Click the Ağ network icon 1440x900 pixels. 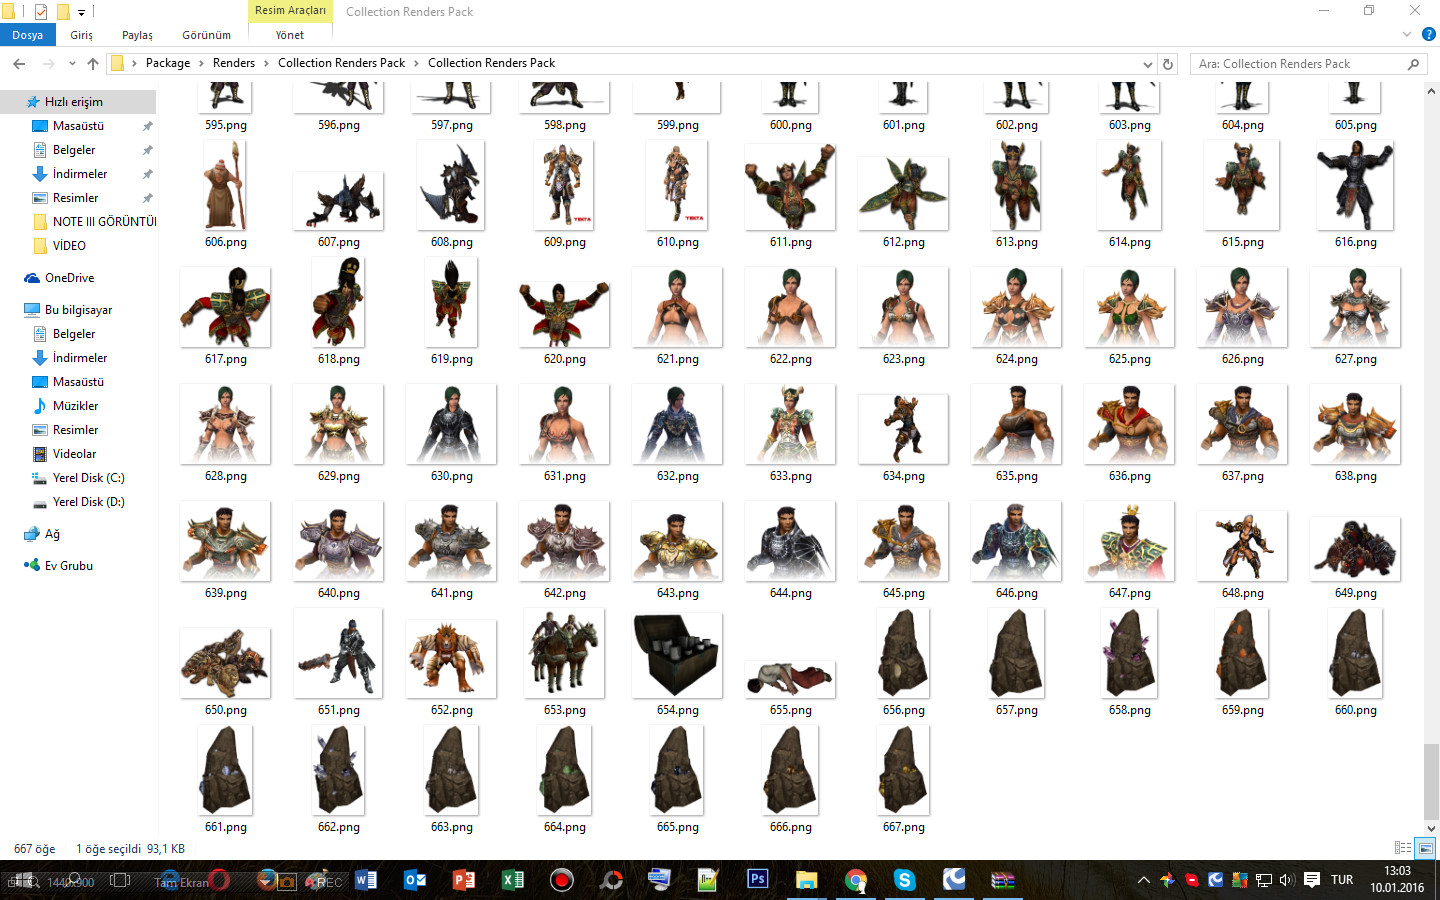click(31, 534)
